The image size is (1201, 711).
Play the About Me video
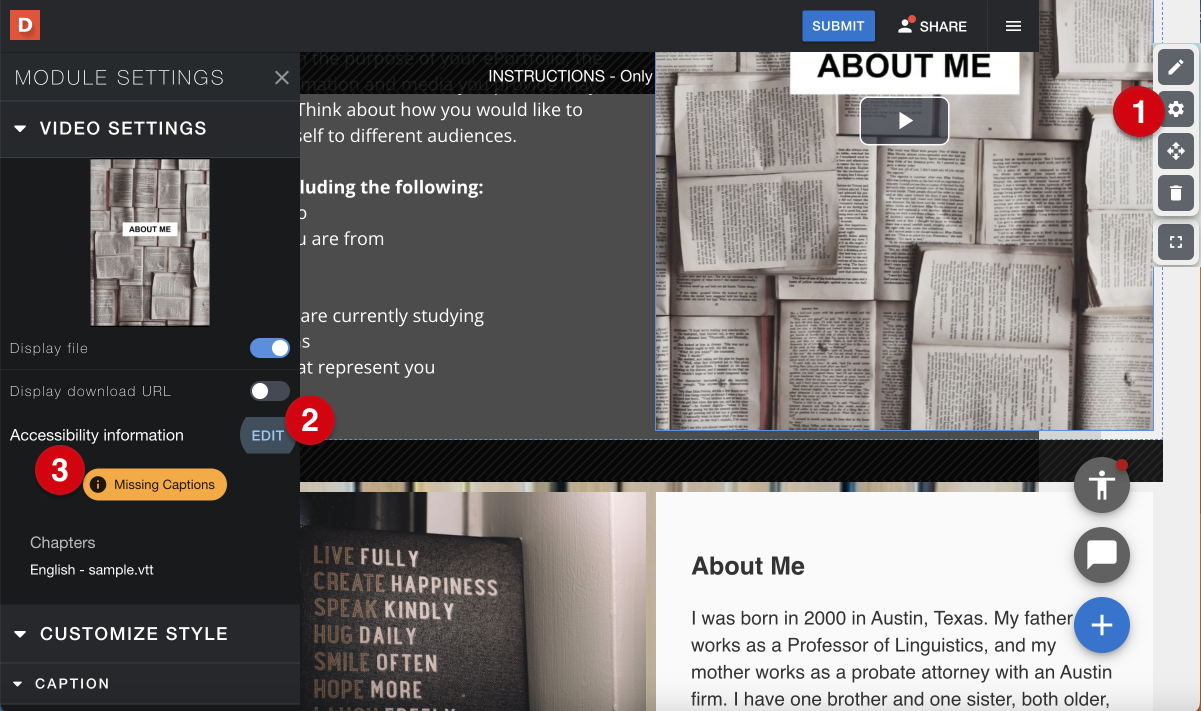pyautogui.click(x=904, y=121)
